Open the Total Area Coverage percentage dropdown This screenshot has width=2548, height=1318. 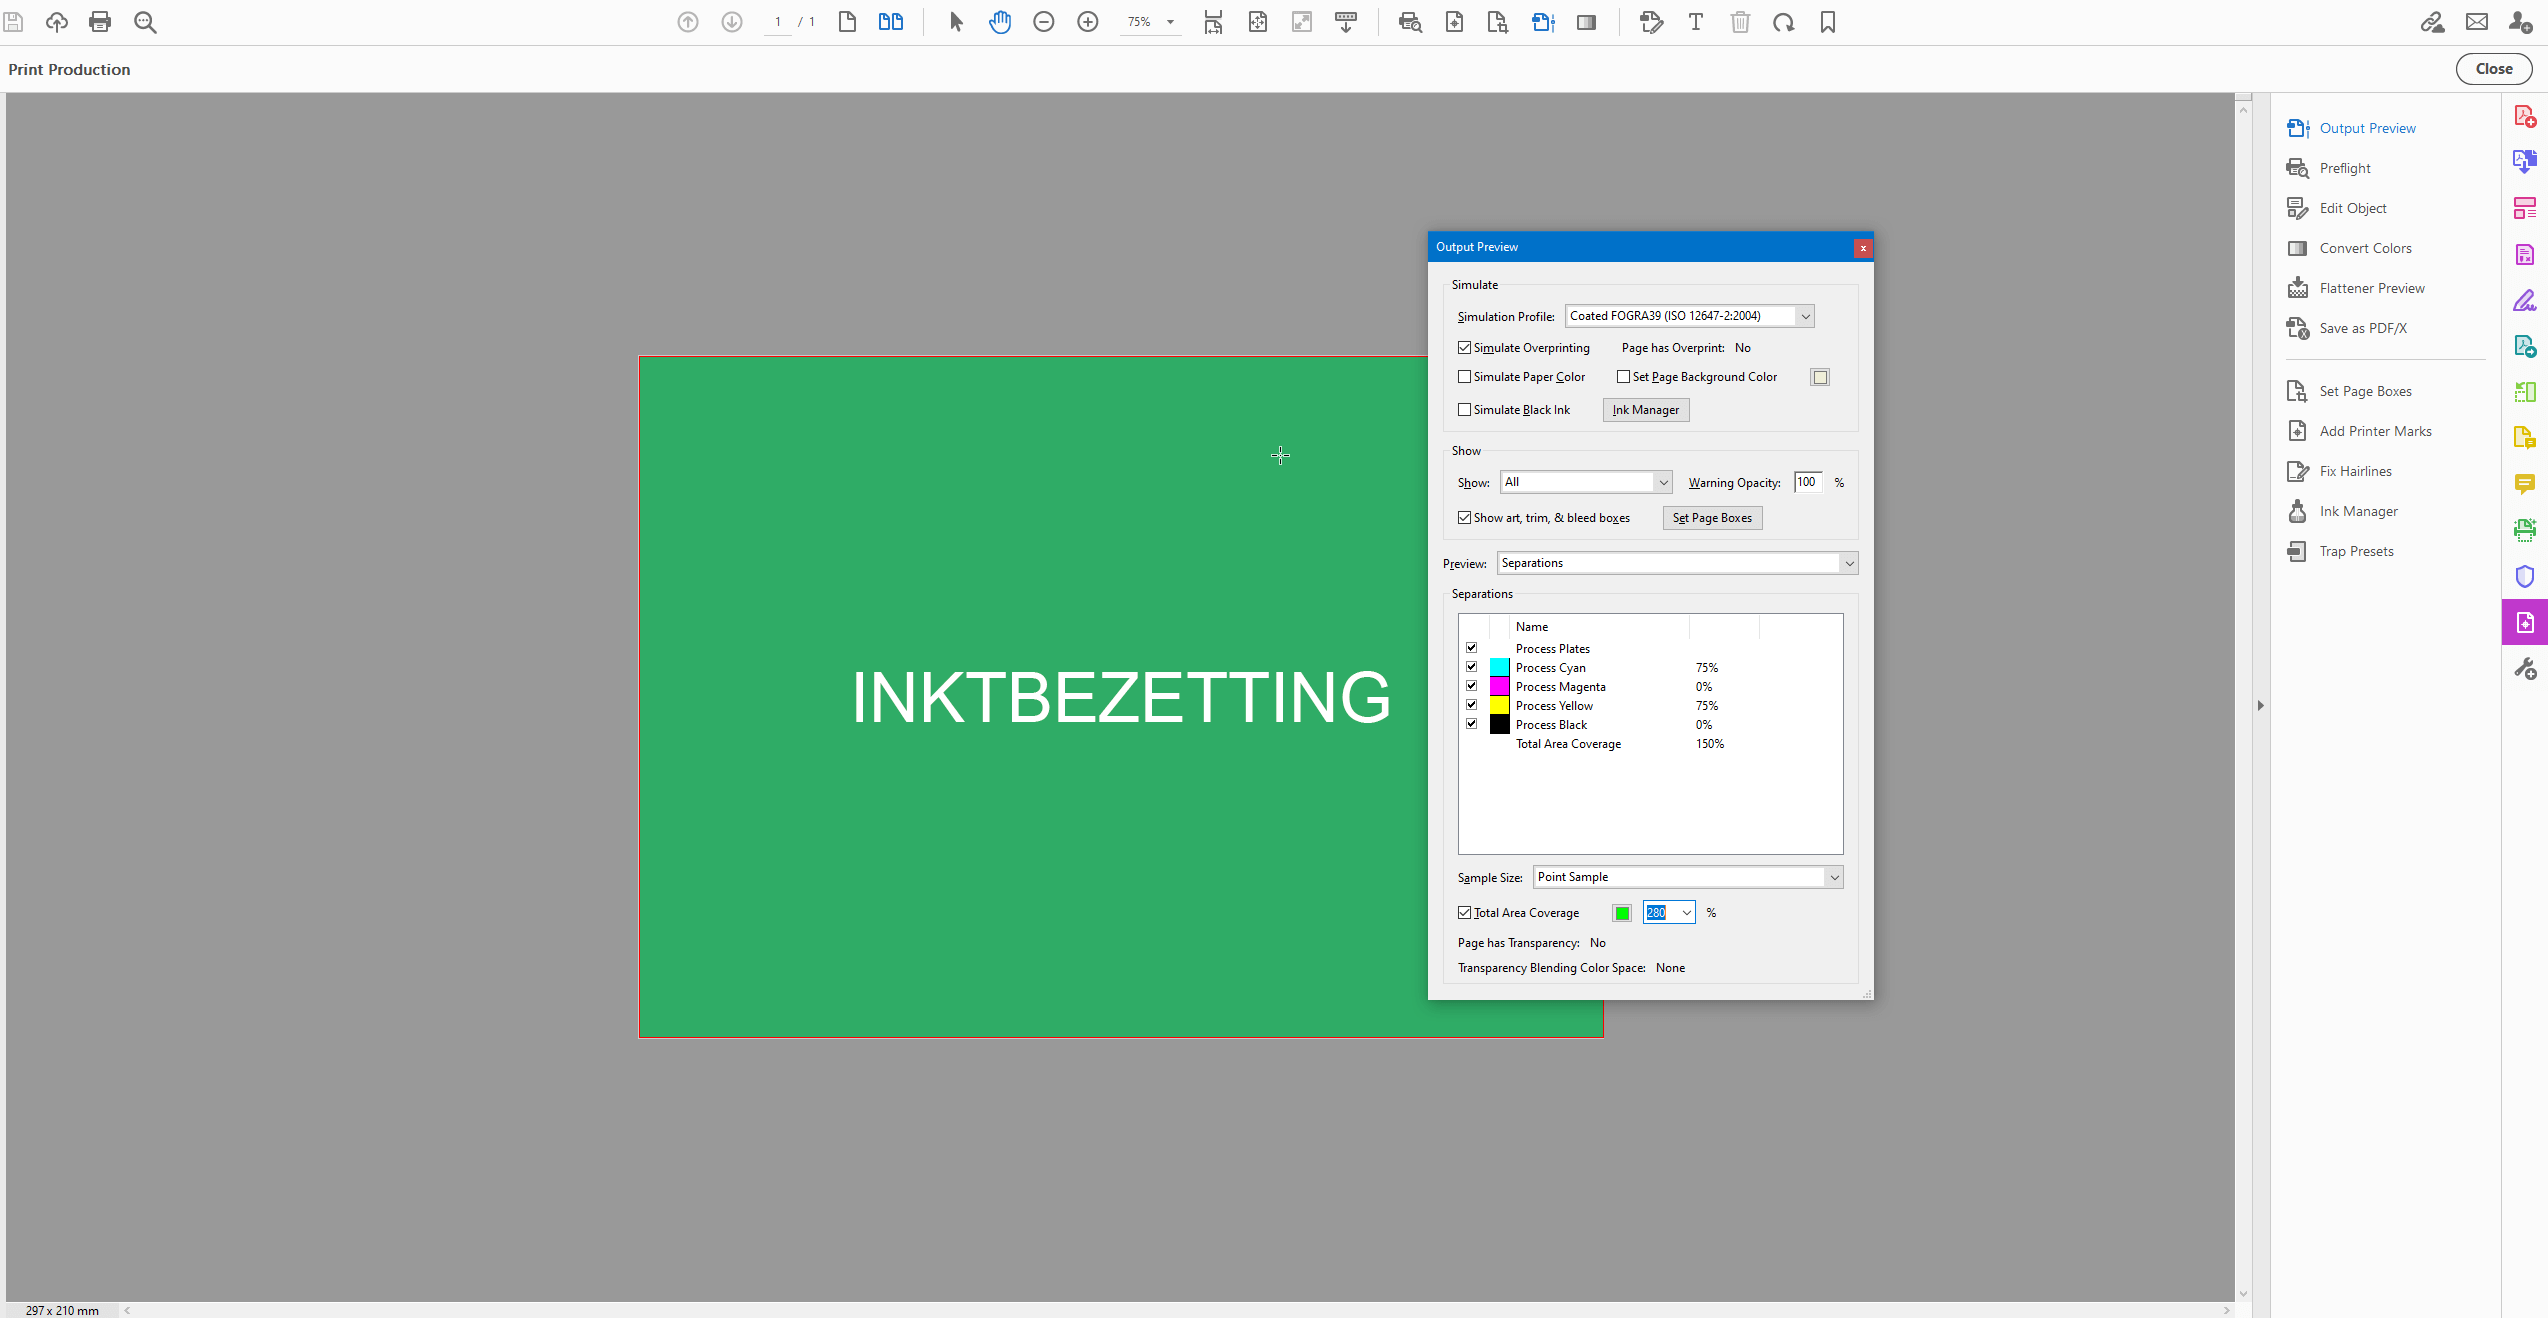1686,912
